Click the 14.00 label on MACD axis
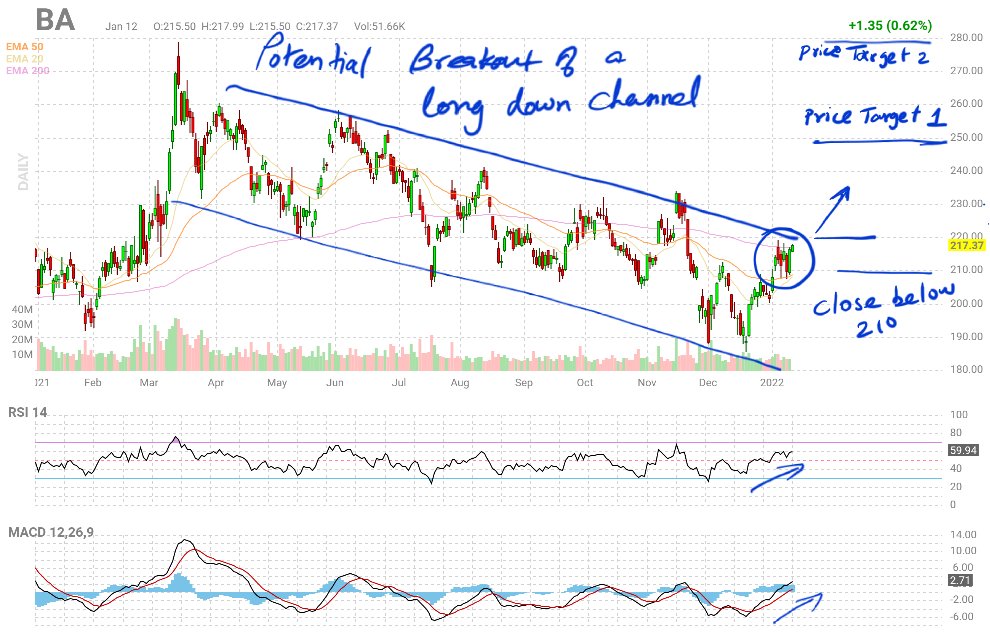990x640 pixels. [962, 535]
